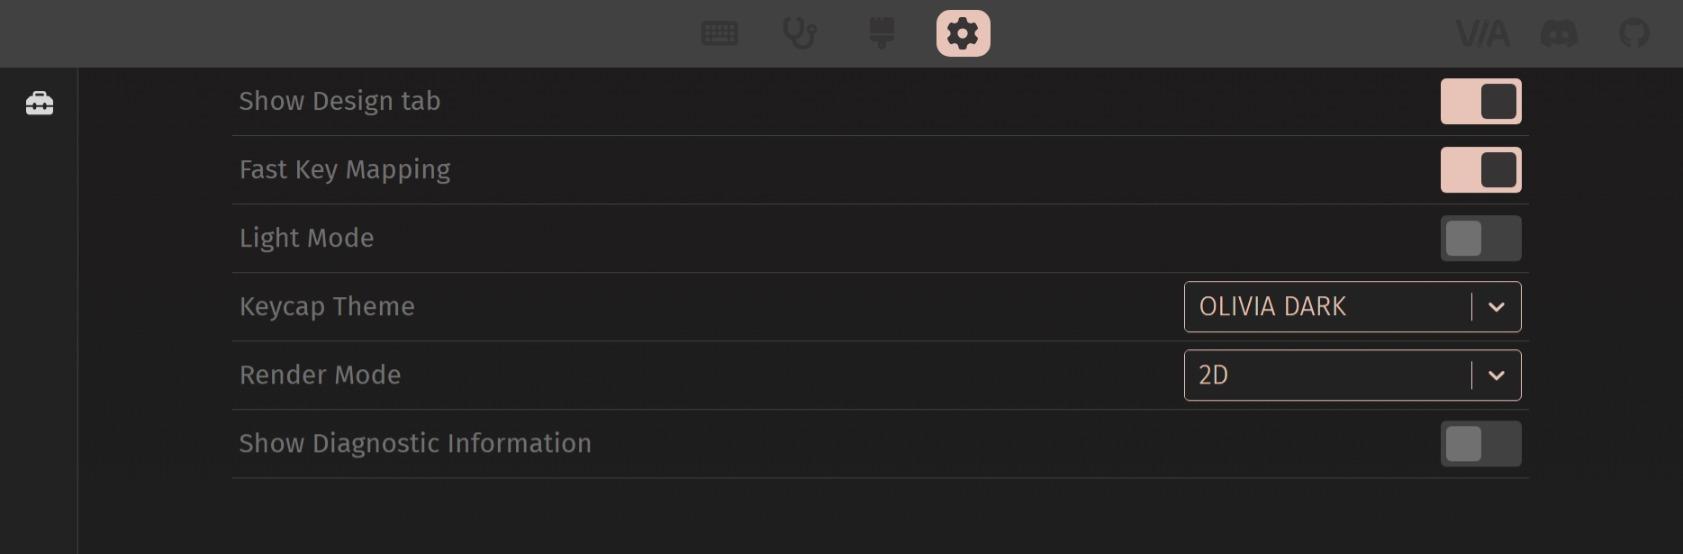
Task: Click the Show Diagnostic Information label
Action: coord(415,444)
